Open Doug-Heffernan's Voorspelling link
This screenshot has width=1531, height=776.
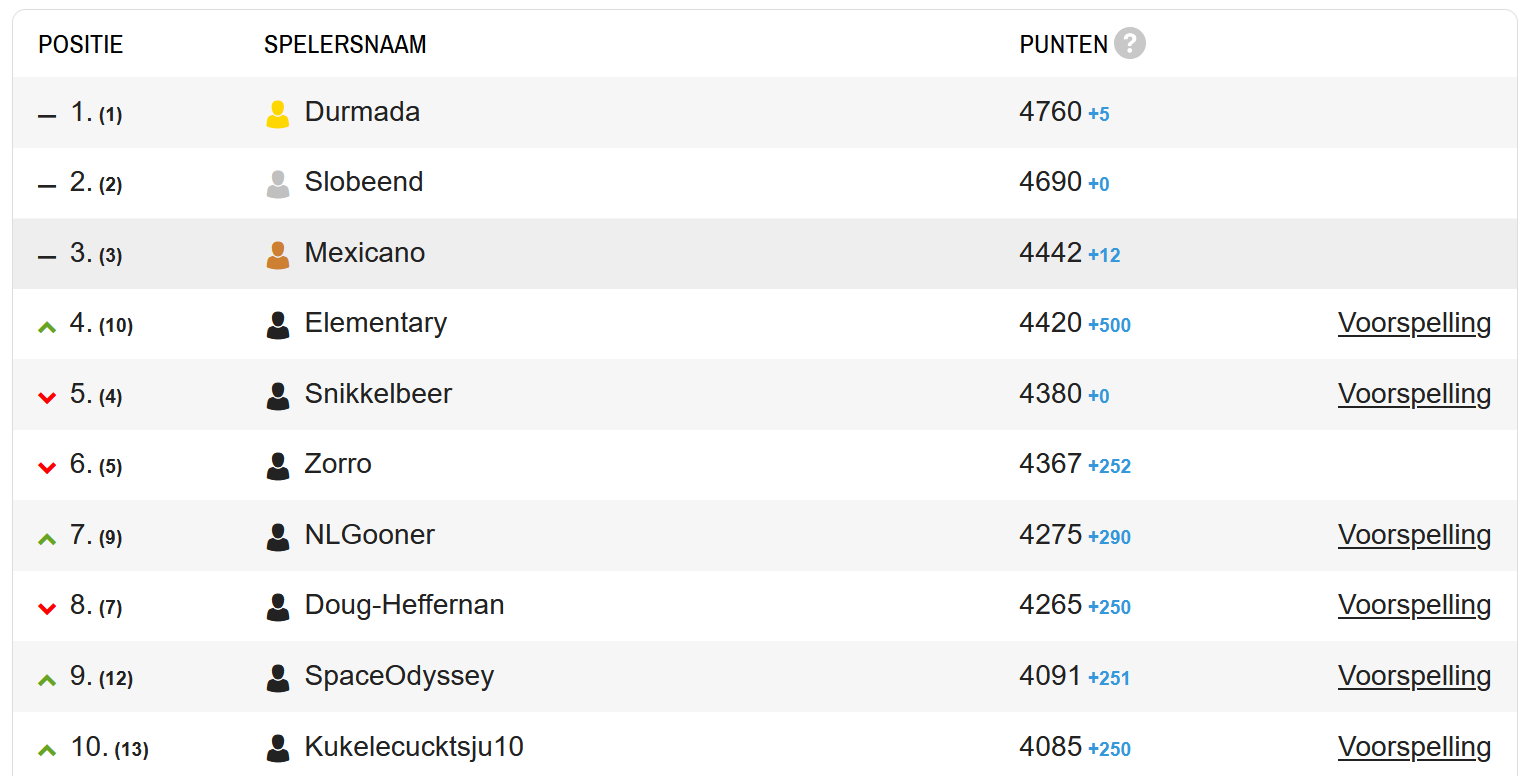(1414, 605)
